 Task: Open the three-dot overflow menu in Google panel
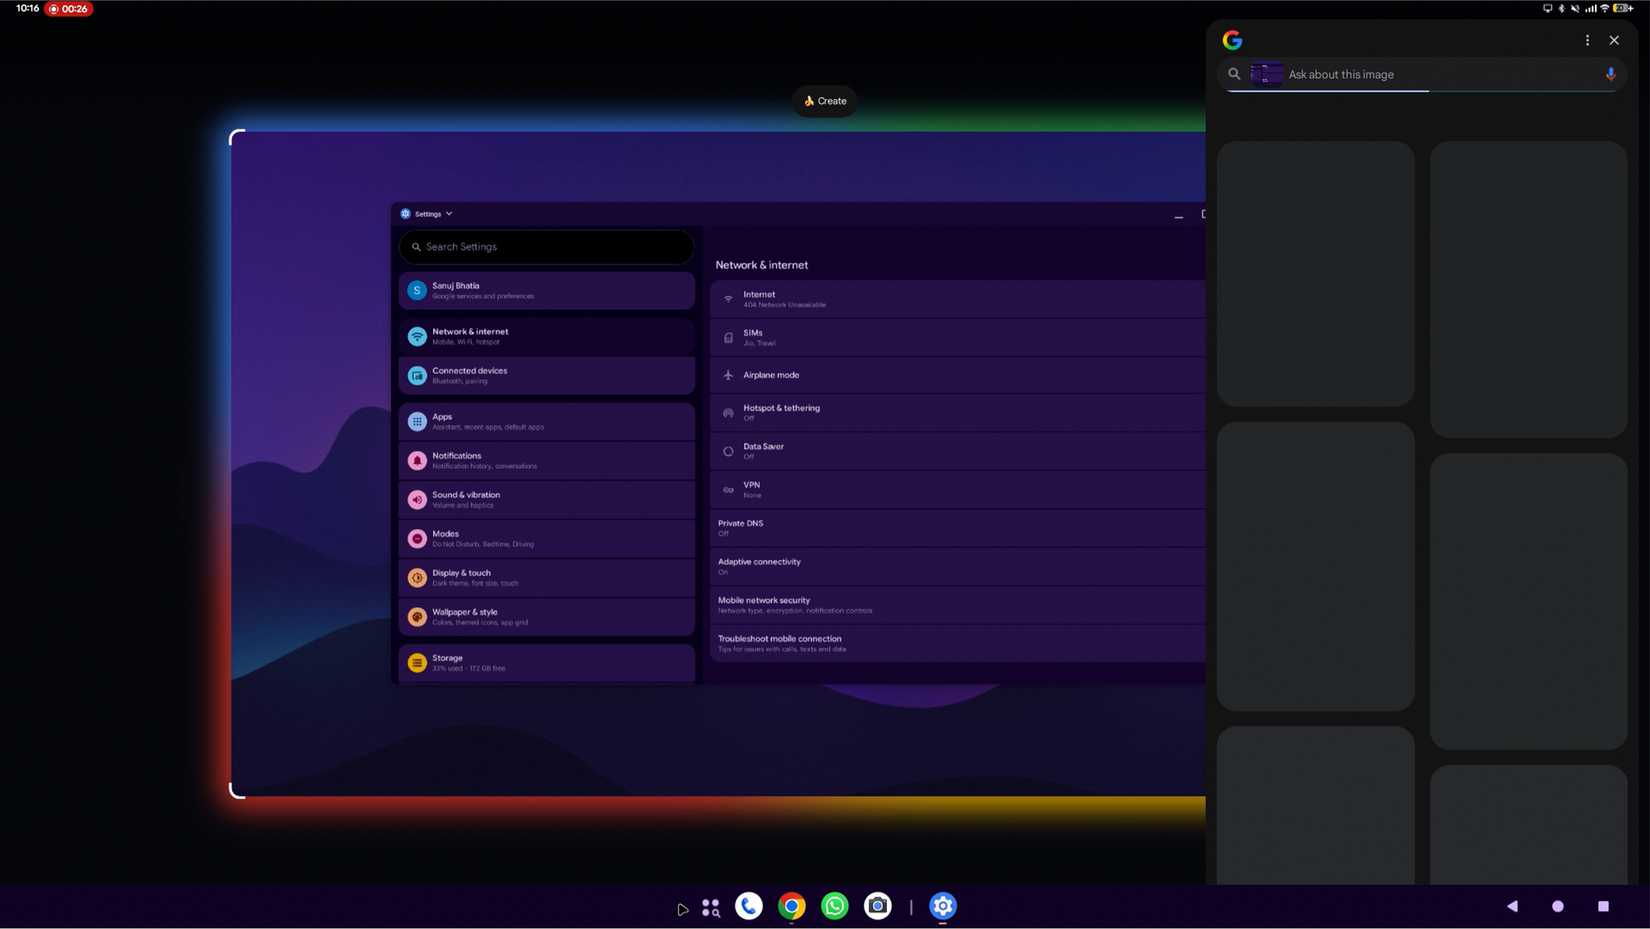tap(1586, 40)
